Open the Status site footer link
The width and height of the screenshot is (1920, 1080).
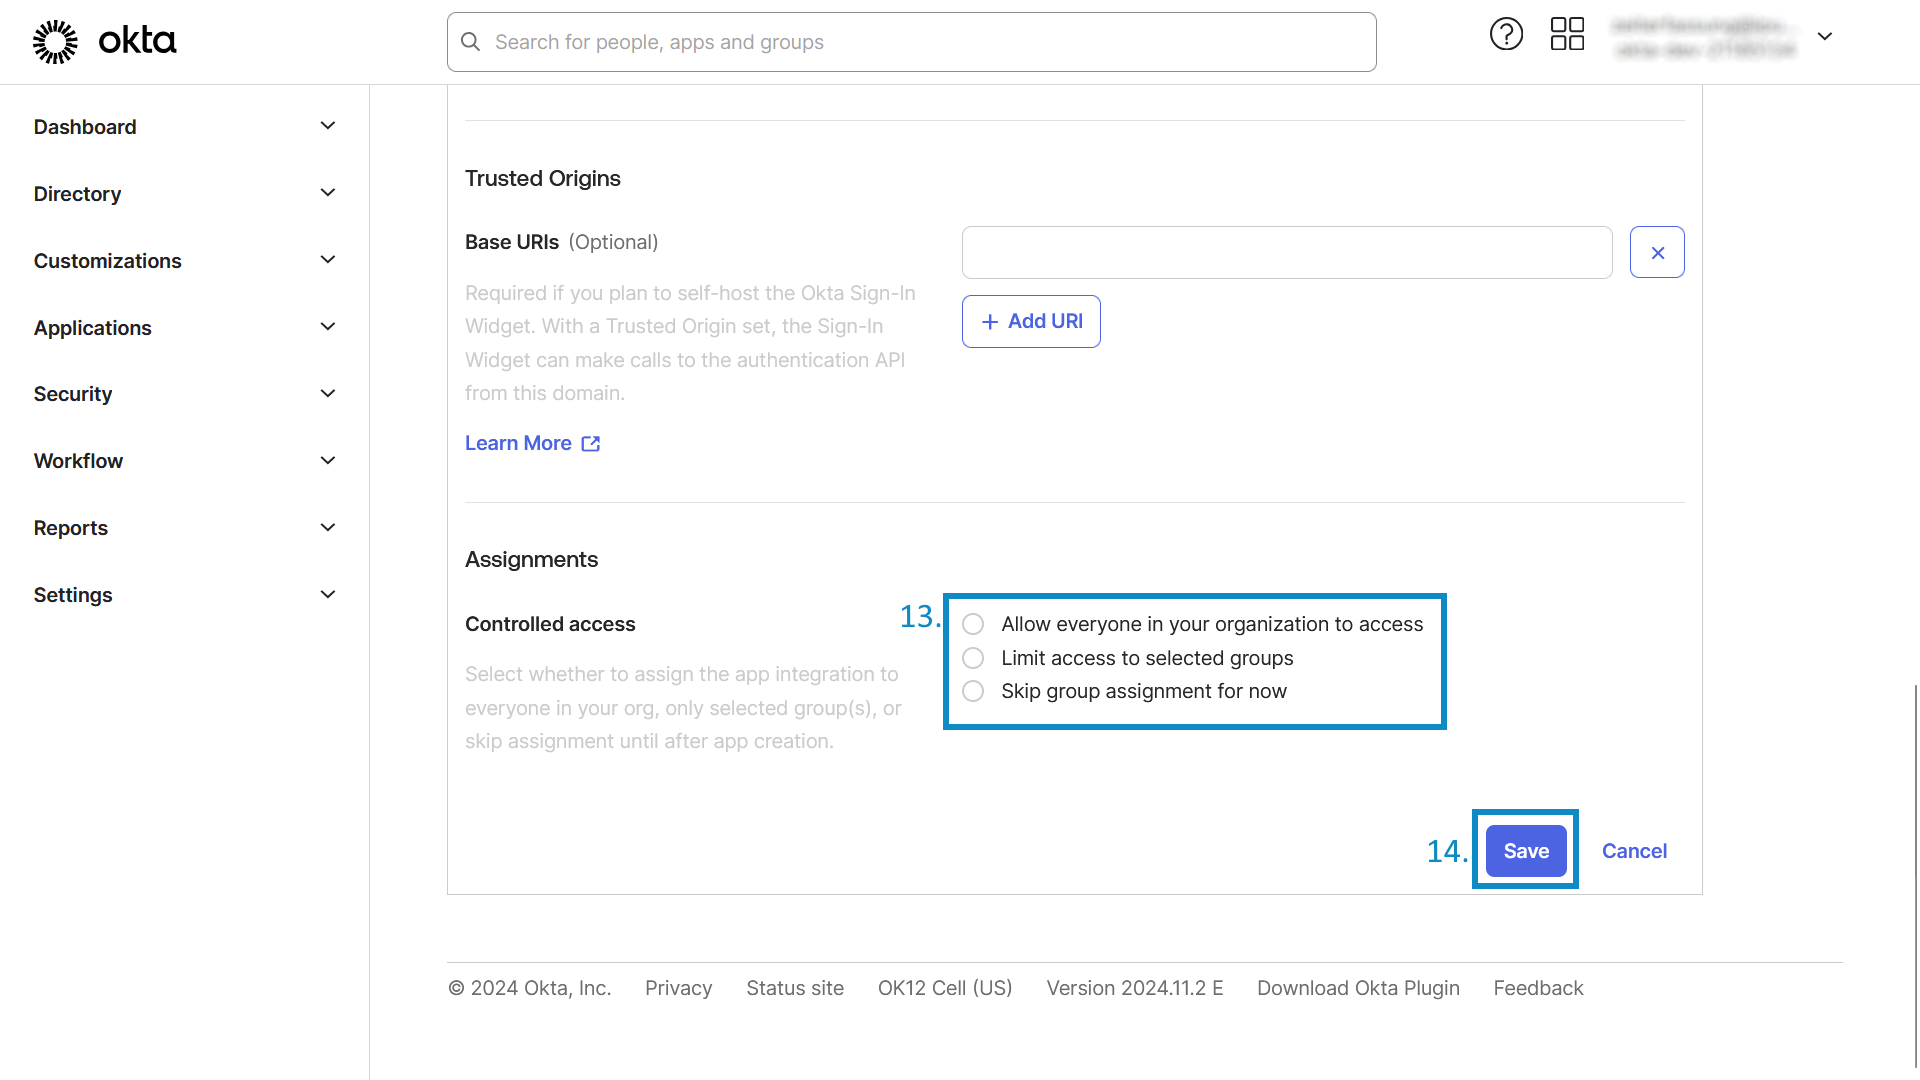[x=795, y=988]
